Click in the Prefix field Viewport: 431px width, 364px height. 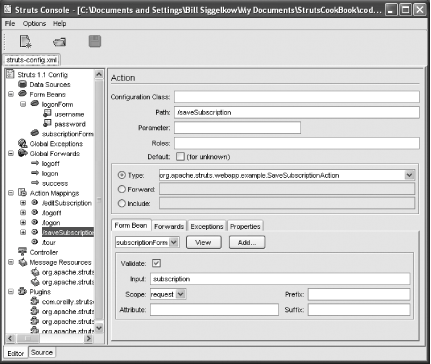click(x=359, y=294)
